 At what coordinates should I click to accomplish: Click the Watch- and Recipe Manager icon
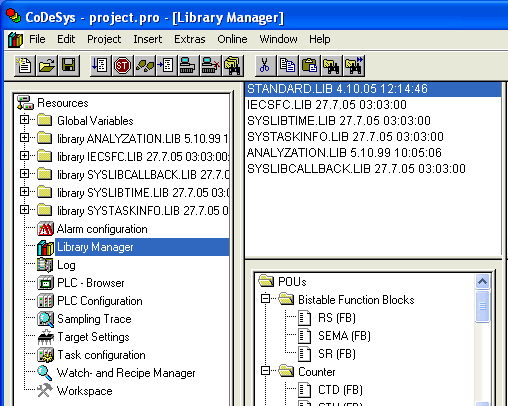[45, 373]
